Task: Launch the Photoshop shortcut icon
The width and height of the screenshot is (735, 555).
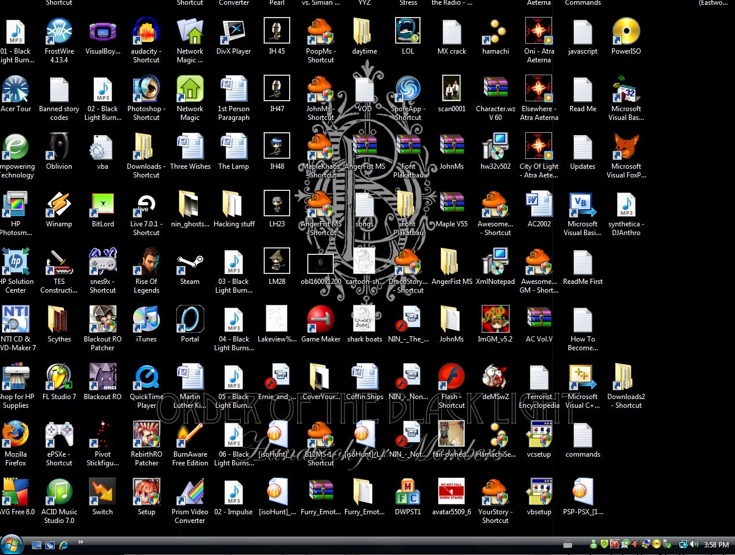Action: coord(146,89)
